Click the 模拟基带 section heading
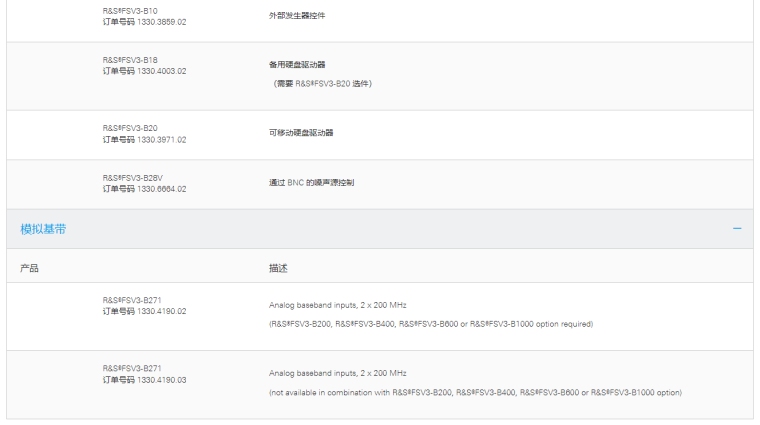Screen dimensions: 760x425 (x=43, y=229)
